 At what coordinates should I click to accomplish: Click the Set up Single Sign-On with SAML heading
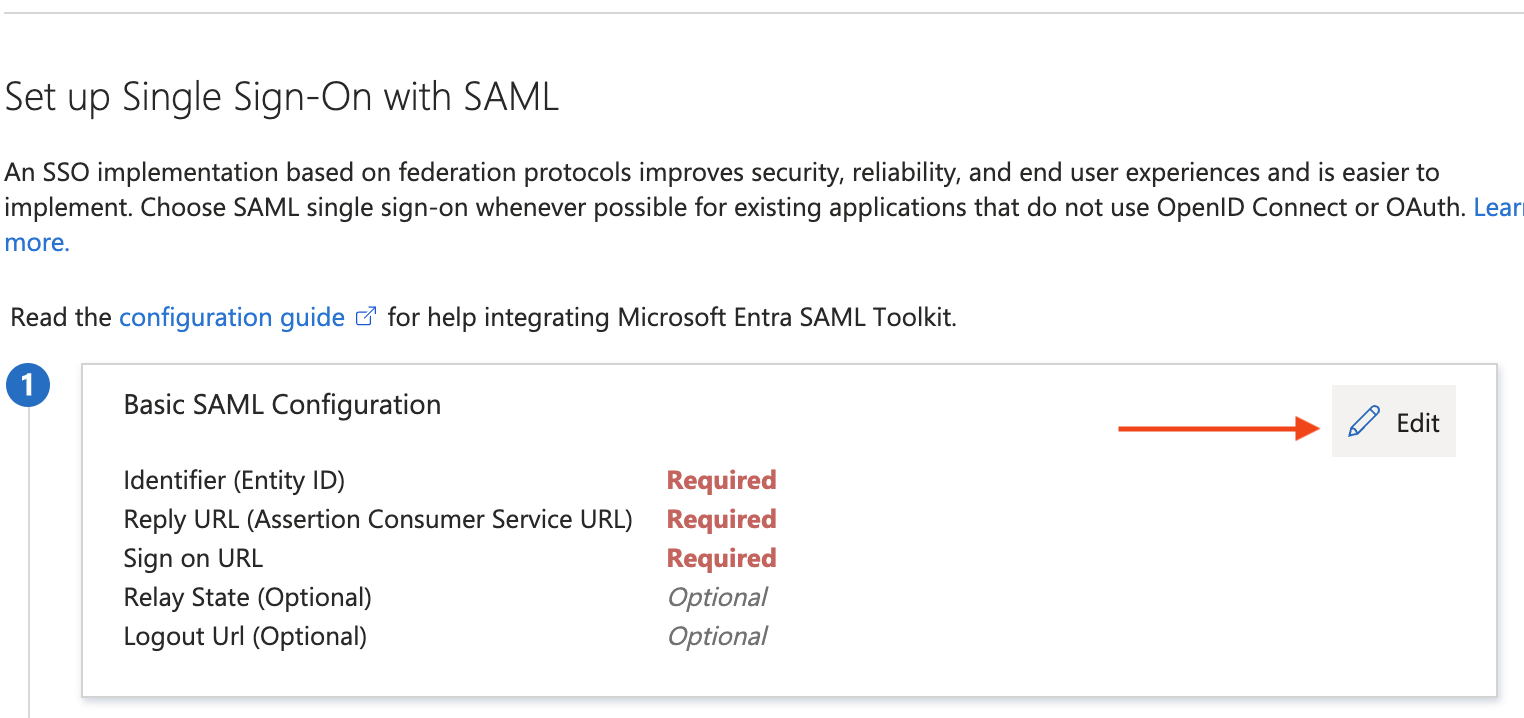(281, 98)
